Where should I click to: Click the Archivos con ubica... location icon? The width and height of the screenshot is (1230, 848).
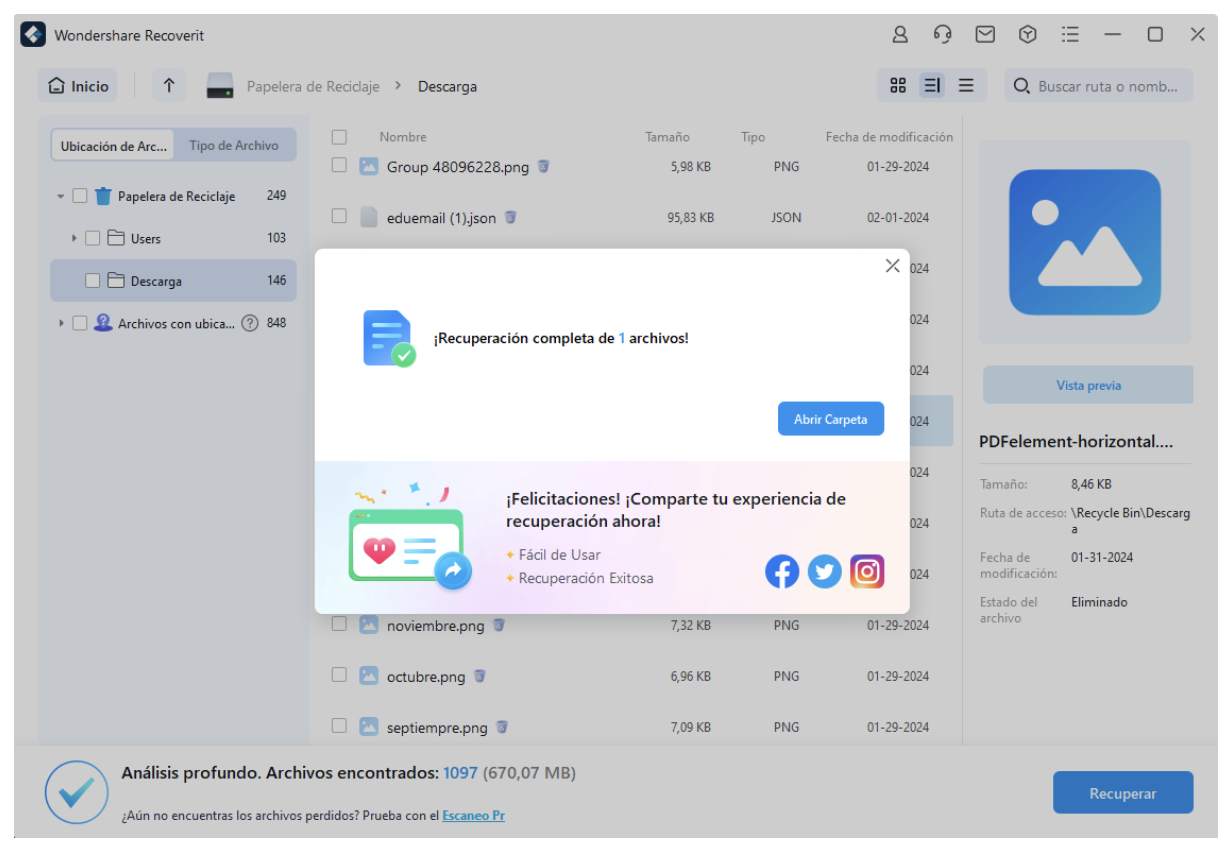point(103,323)
